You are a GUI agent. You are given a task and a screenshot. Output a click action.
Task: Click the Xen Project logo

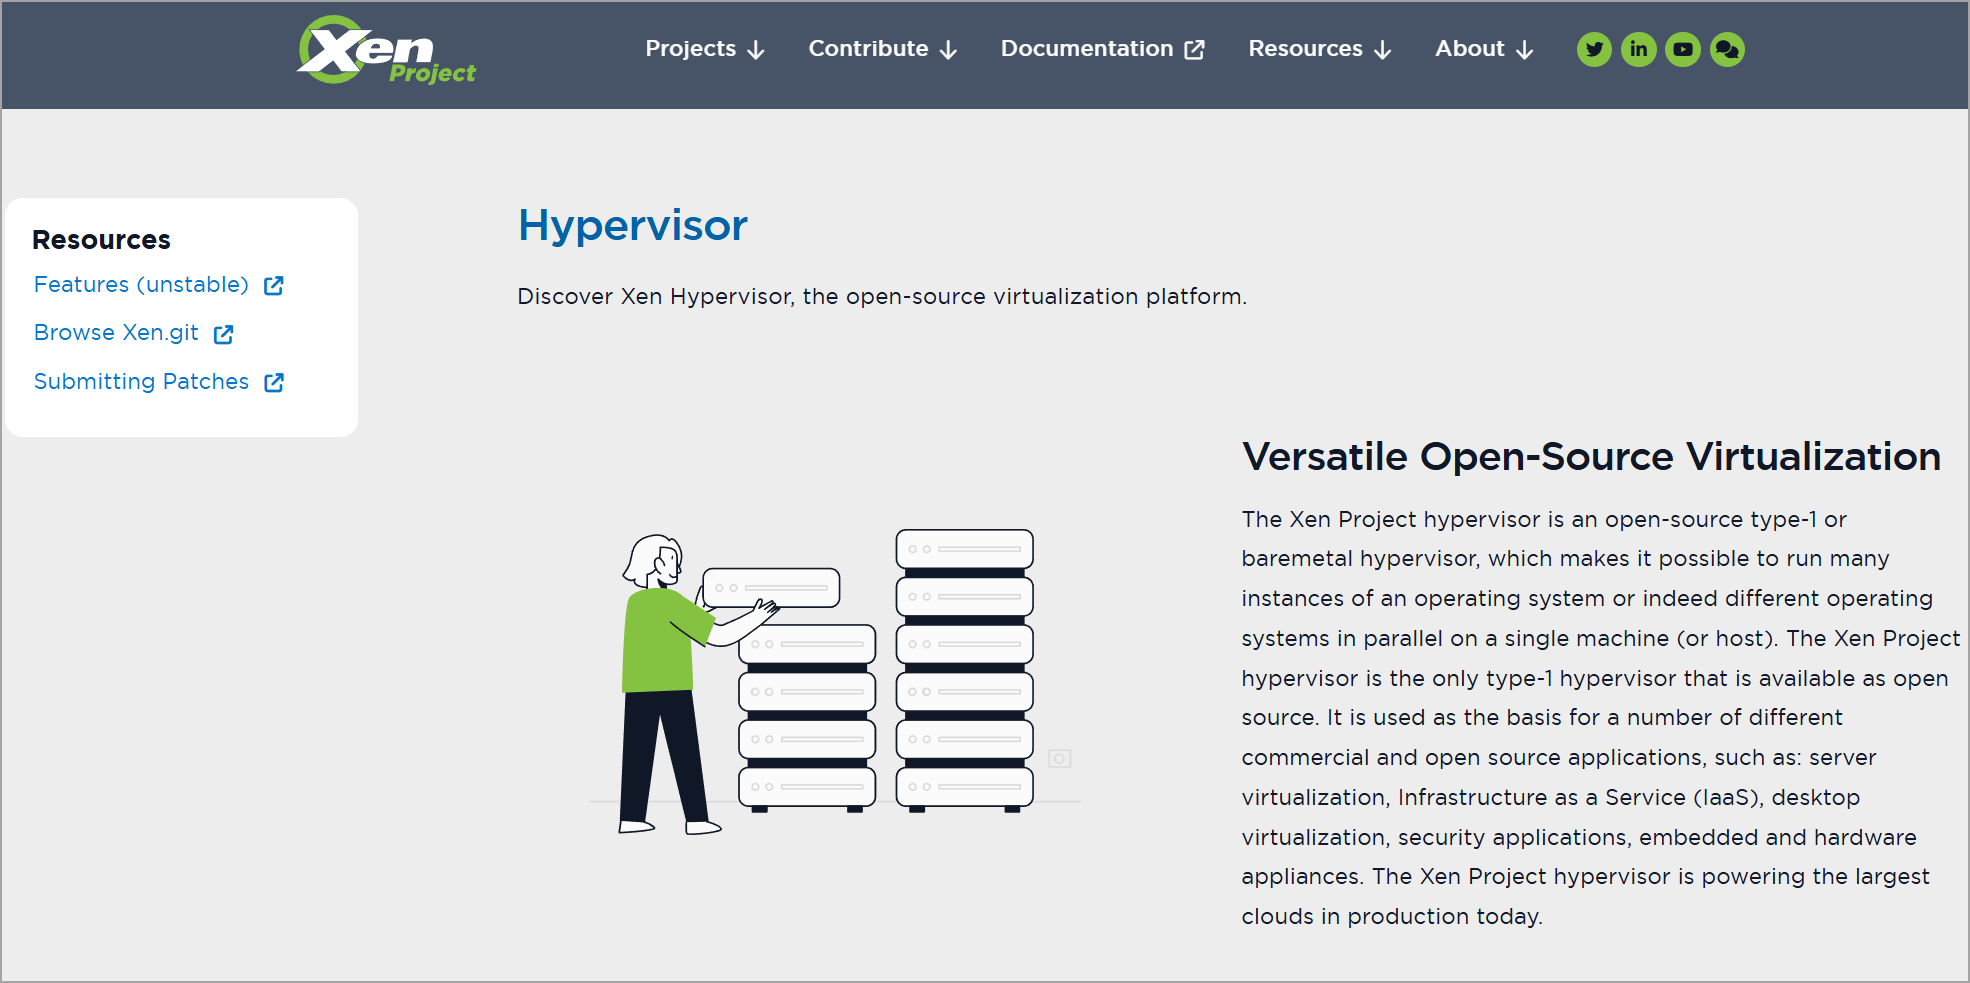(386, 50)
